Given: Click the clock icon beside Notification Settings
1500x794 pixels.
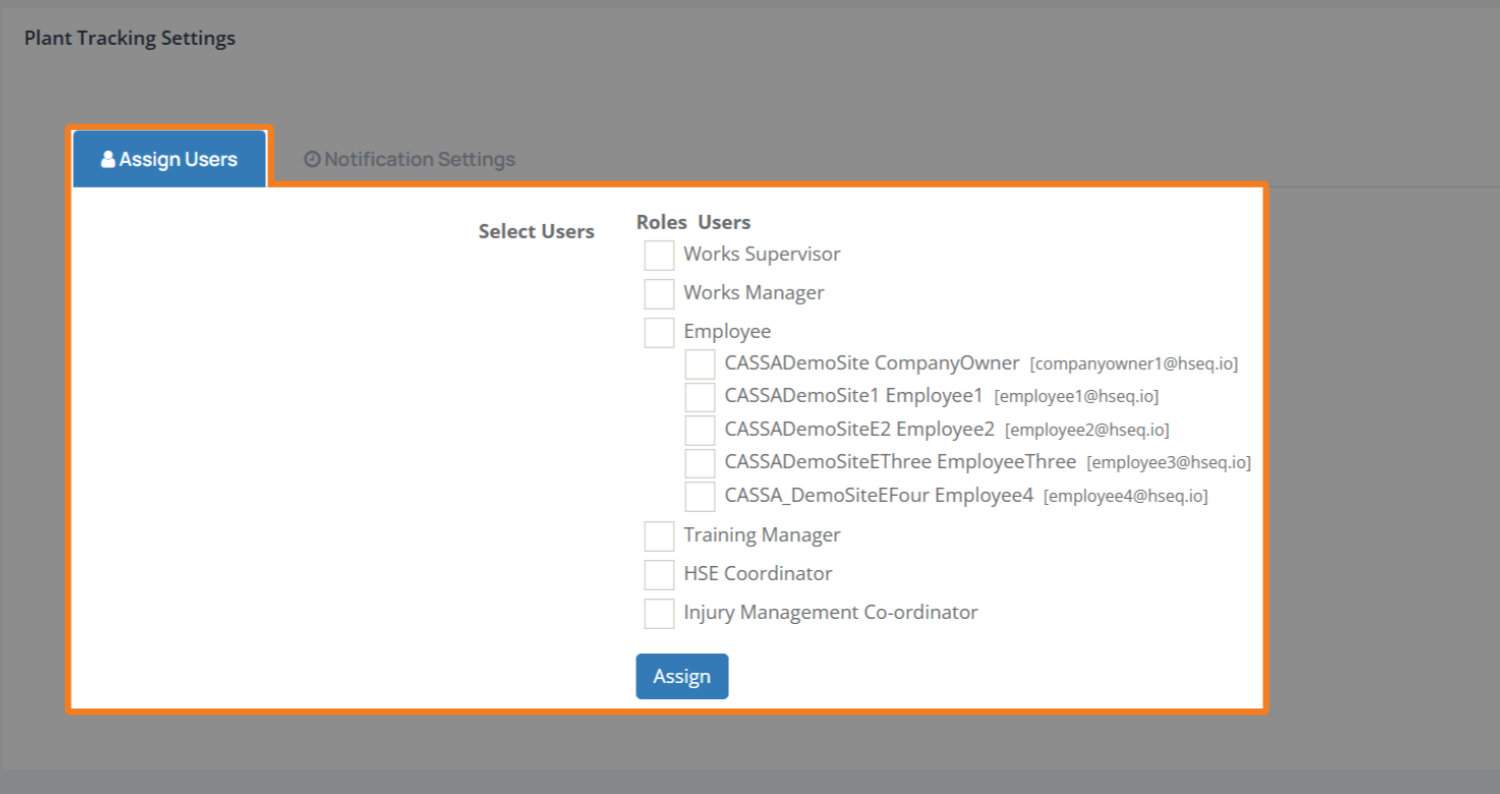Looking at the screenshot, I should coord(312,159).
